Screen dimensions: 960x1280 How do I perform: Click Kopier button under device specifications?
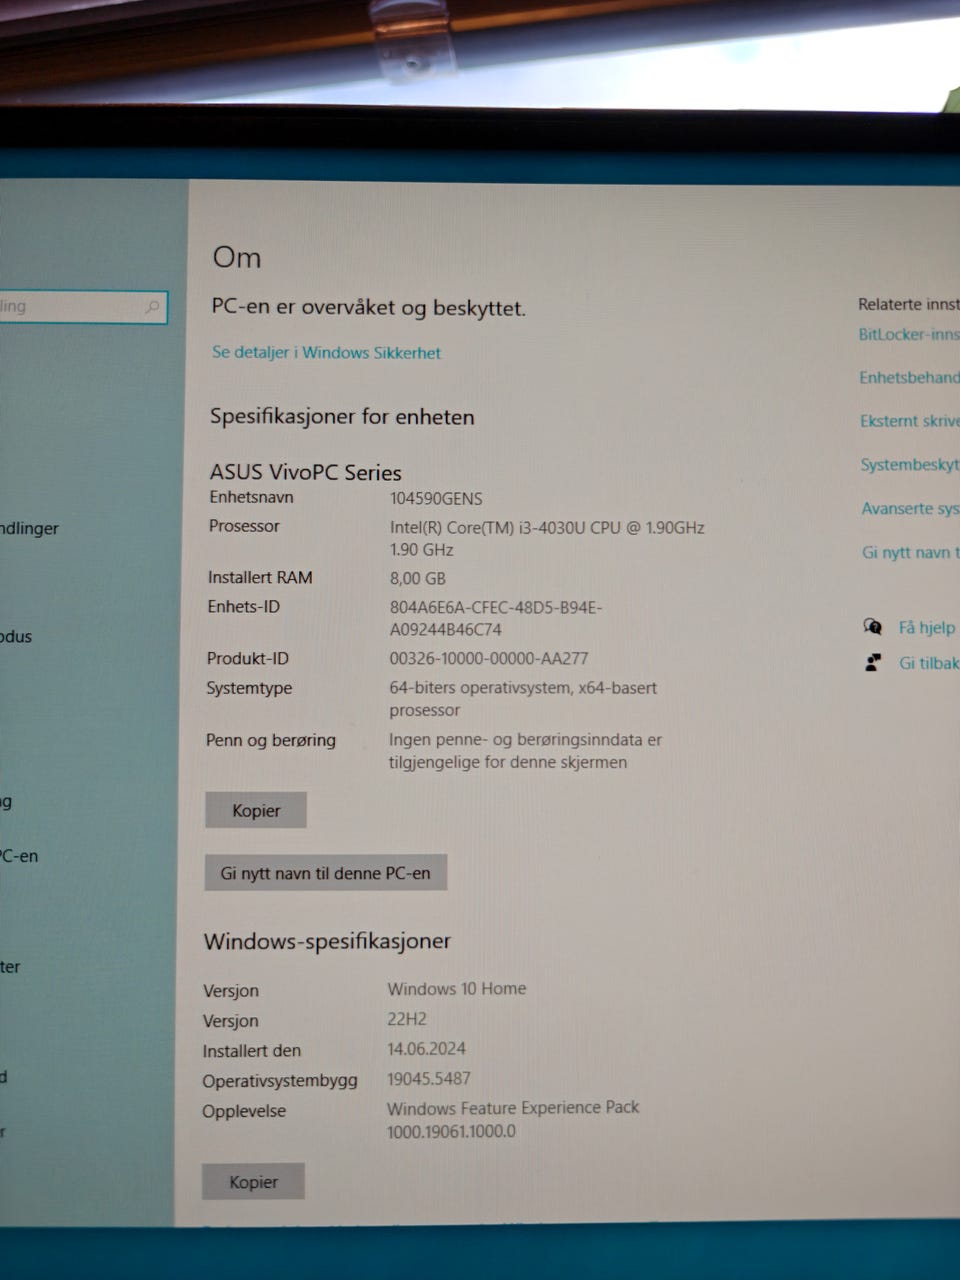(x=256, y=810)
